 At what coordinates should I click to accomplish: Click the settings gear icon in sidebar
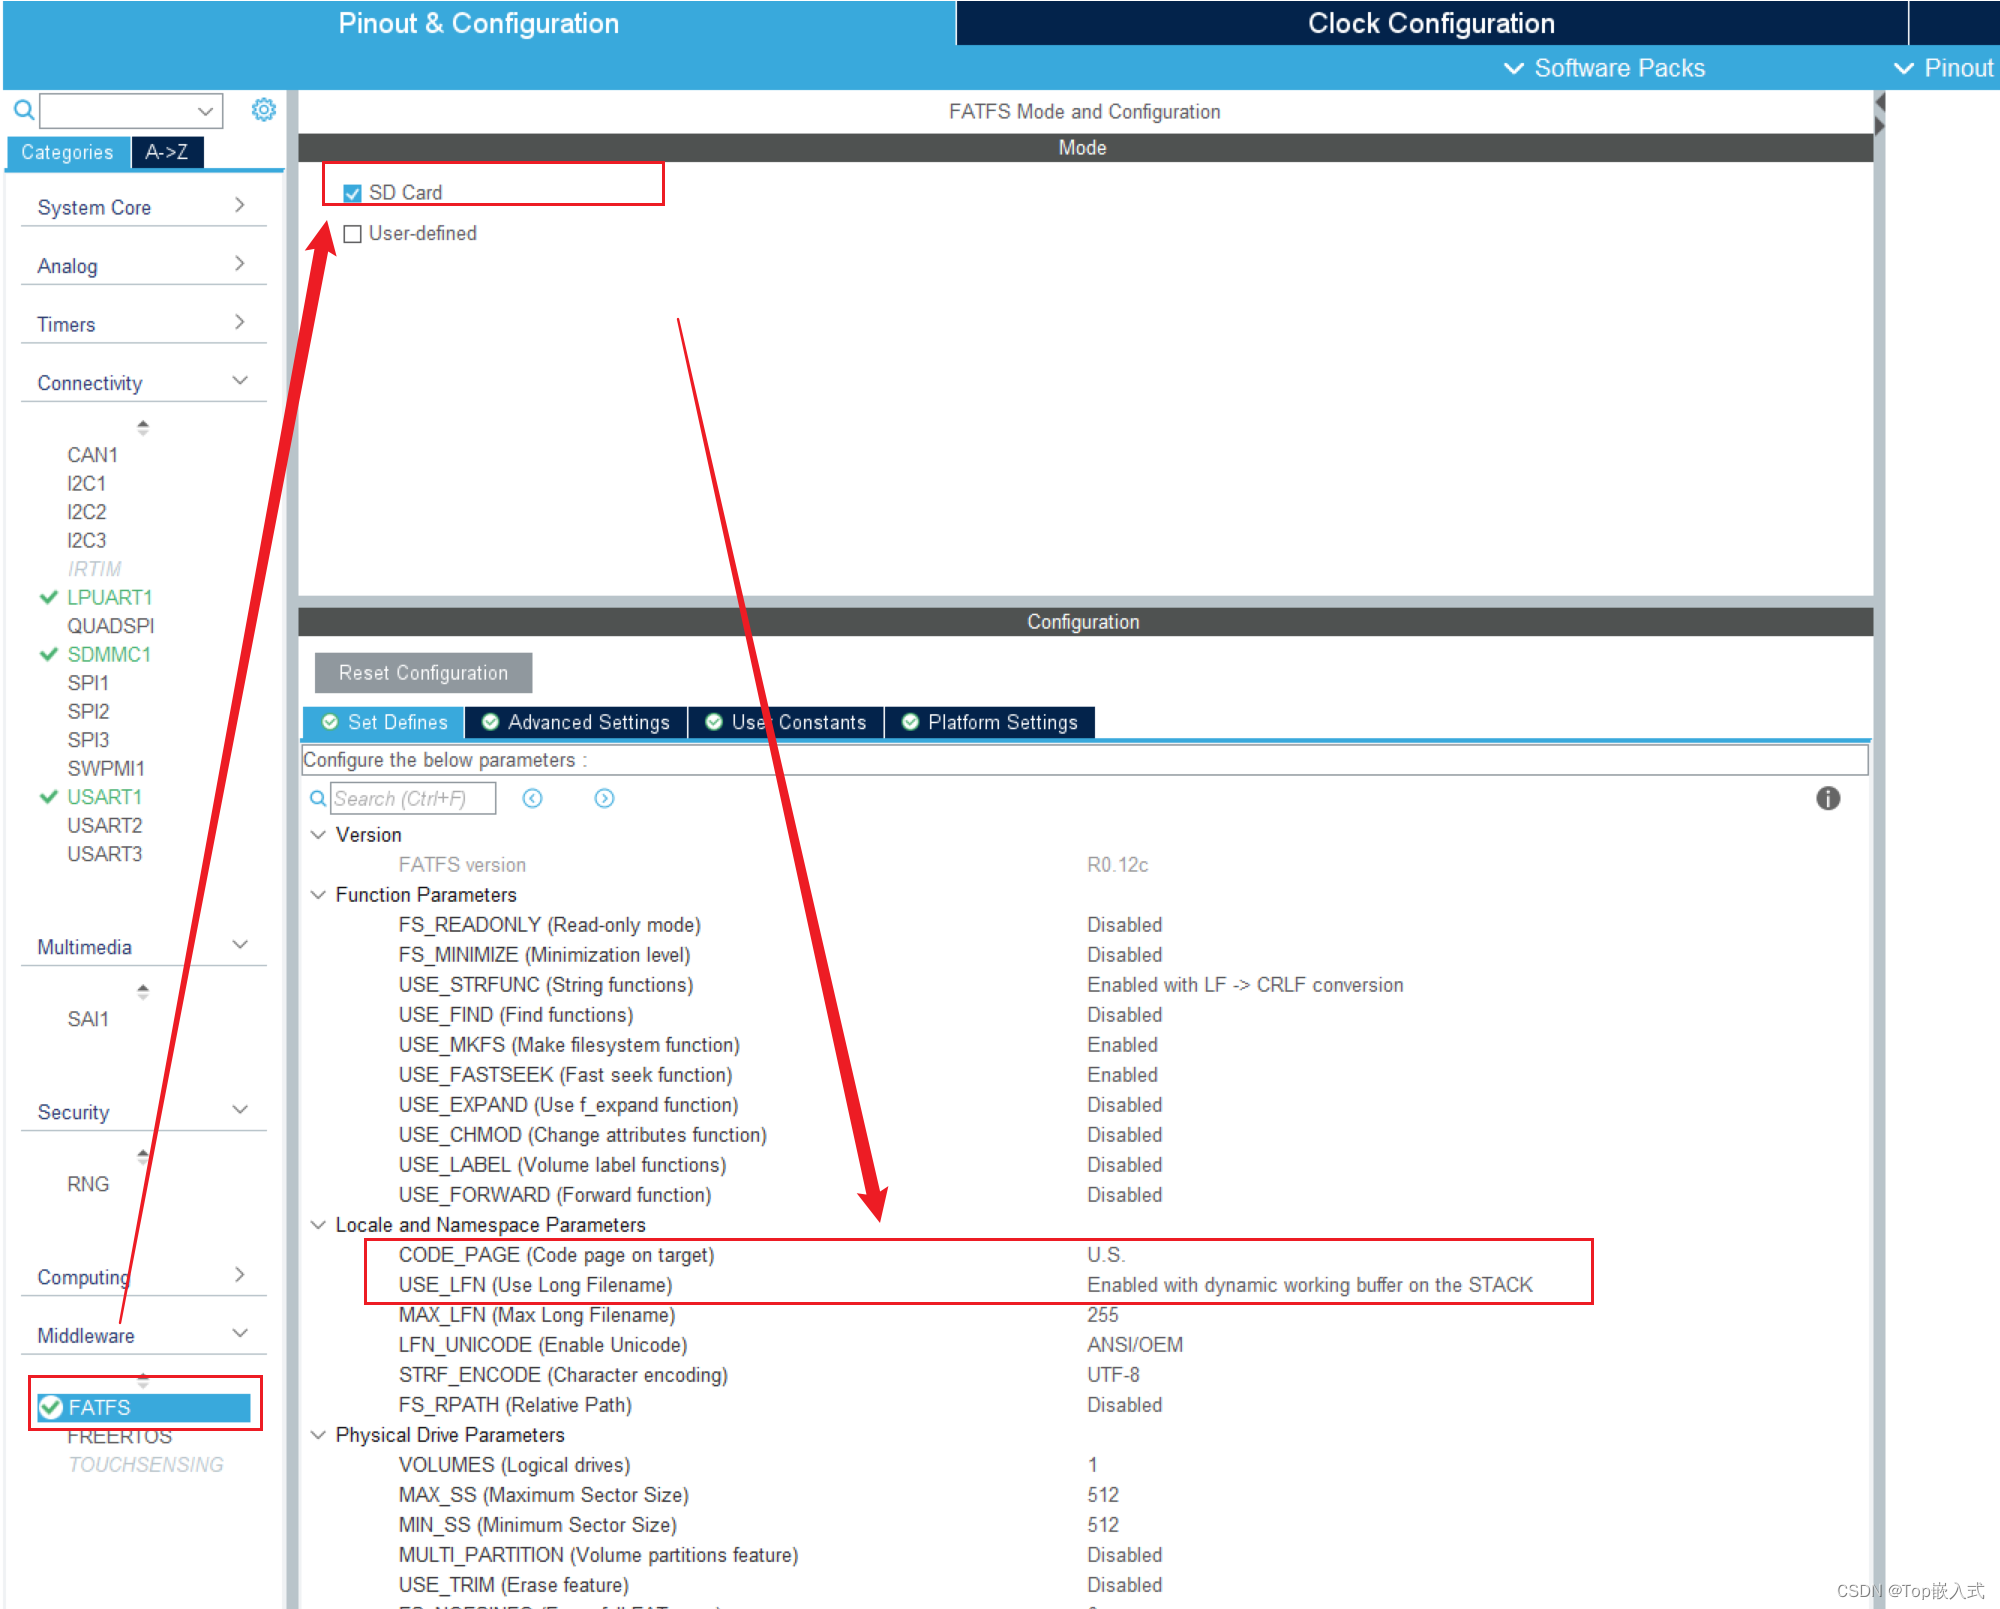tap(263, 110)
